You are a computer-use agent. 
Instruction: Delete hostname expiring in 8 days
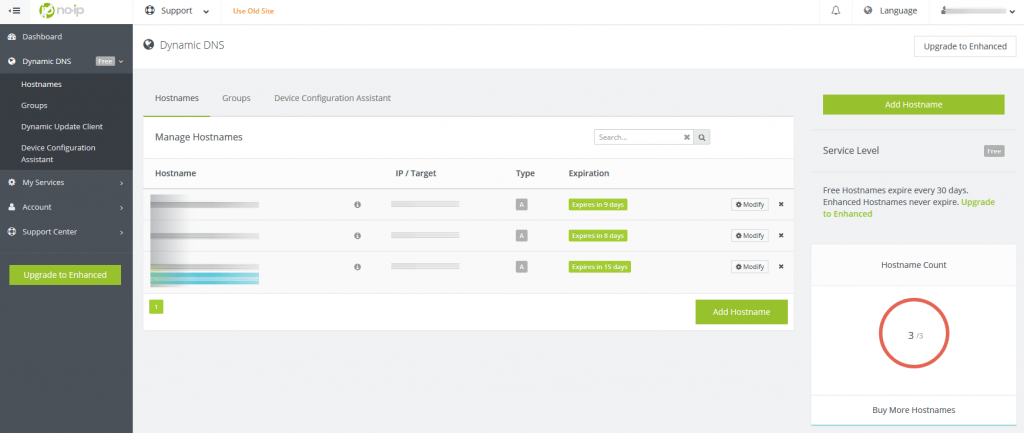tap(781, 235)
